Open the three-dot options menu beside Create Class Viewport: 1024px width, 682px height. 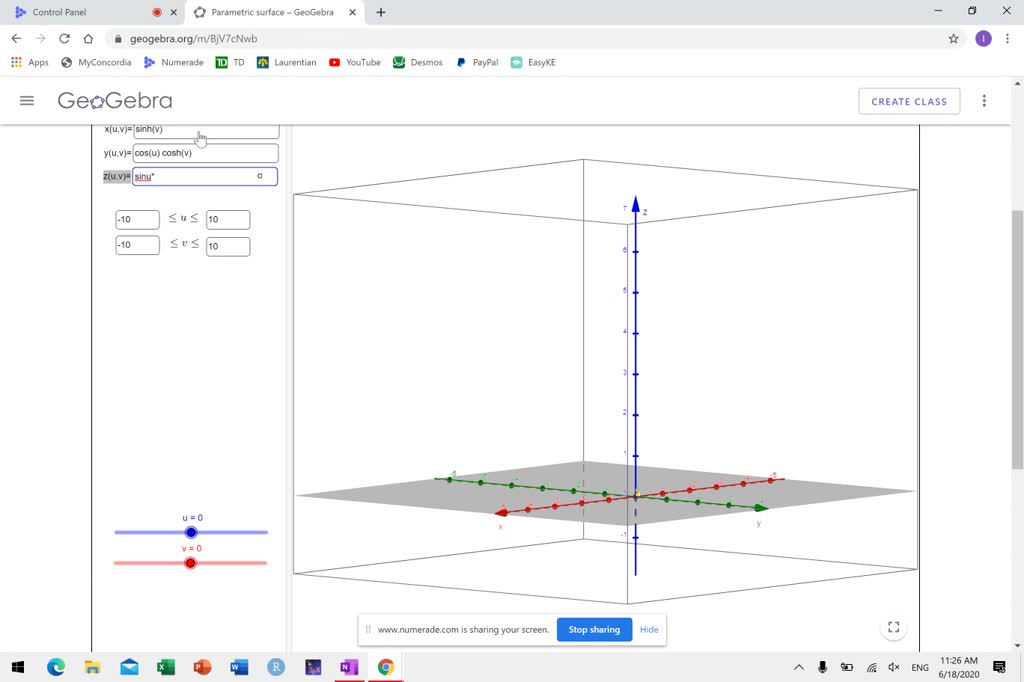984,100
